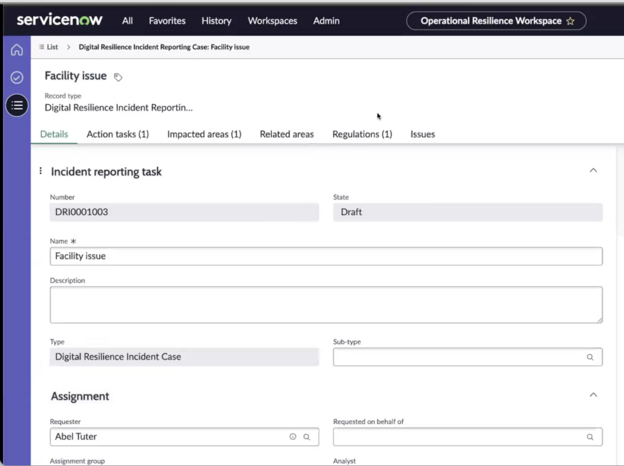
Task: Click the List breadcrumb icon
Action: 41,47
